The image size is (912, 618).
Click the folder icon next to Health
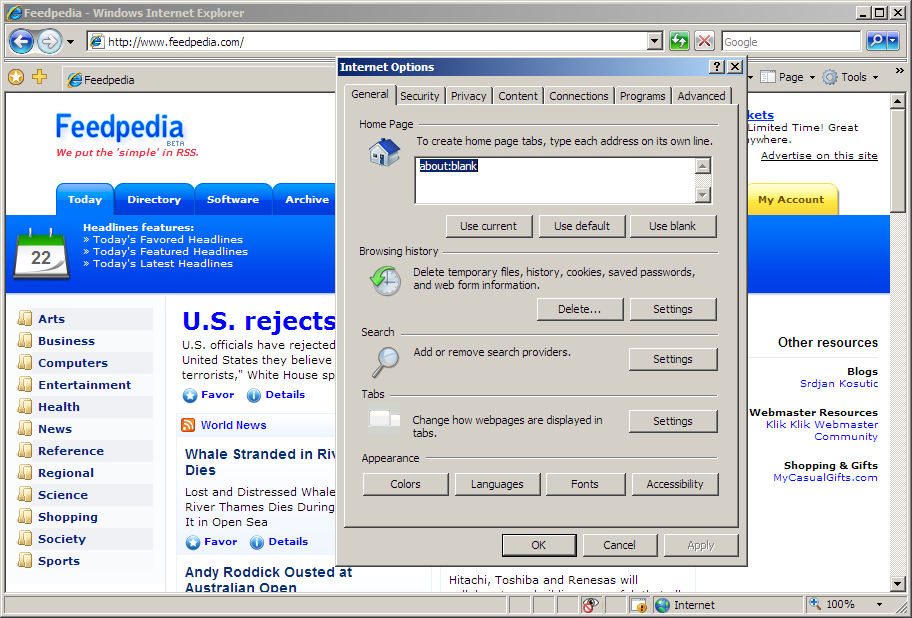25,407
